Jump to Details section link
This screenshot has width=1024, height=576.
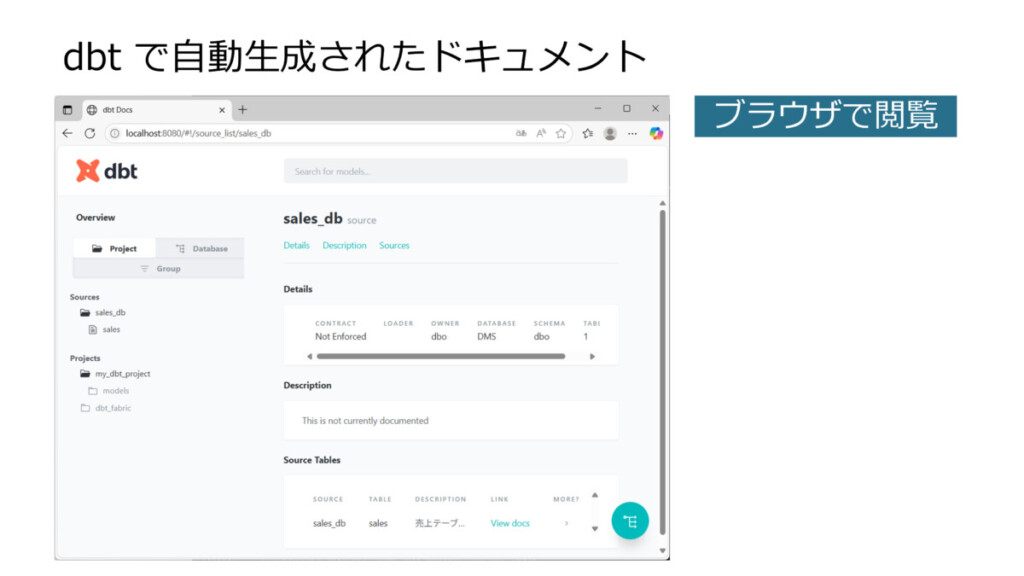[296, 245]
